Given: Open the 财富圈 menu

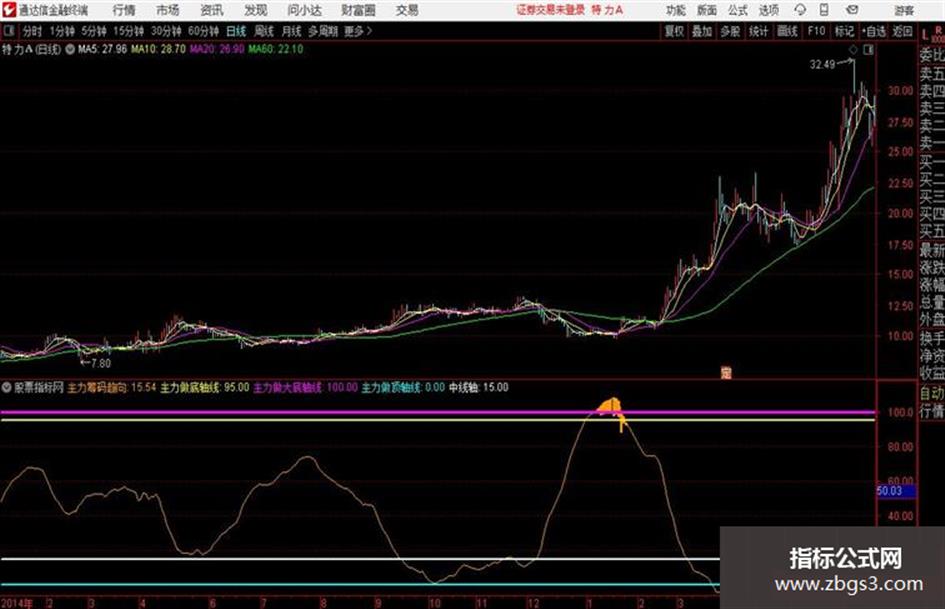Looking at the screenshot, I should click(358, 10).
